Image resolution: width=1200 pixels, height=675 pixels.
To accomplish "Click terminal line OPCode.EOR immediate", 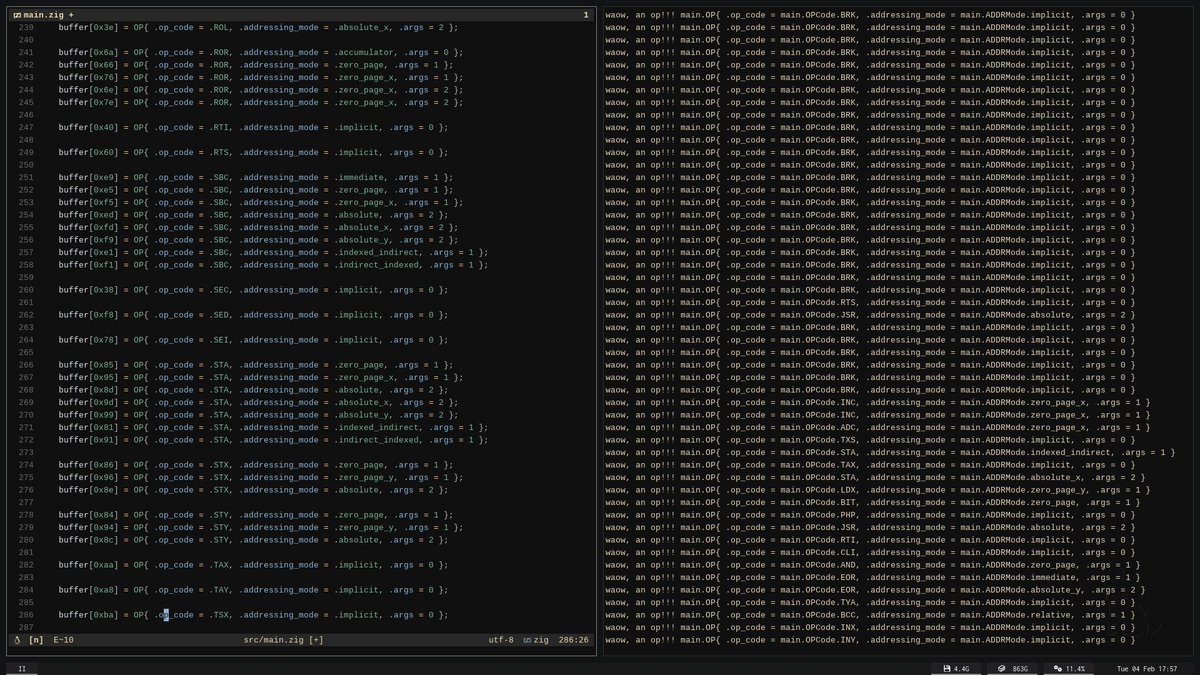I will 873,577.
